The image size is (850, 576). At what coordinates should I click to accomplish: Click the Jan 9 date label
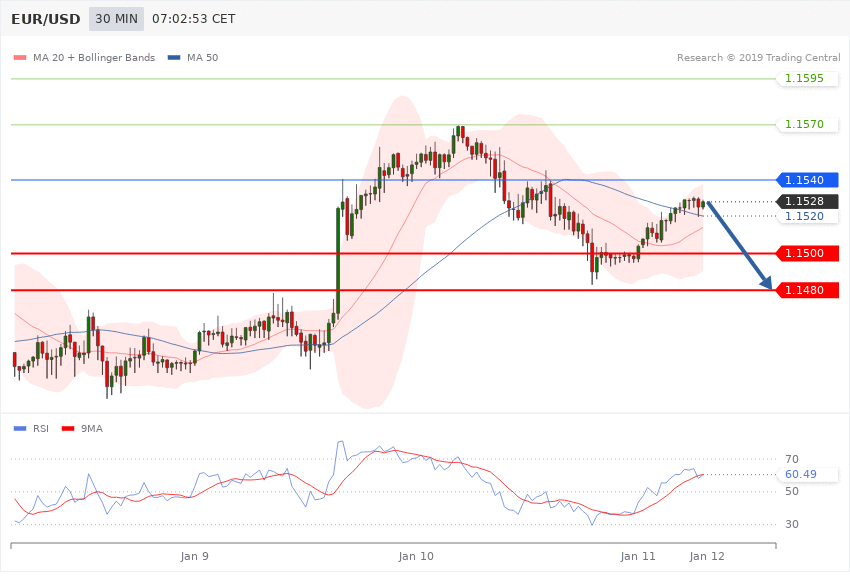pos(195,556)
